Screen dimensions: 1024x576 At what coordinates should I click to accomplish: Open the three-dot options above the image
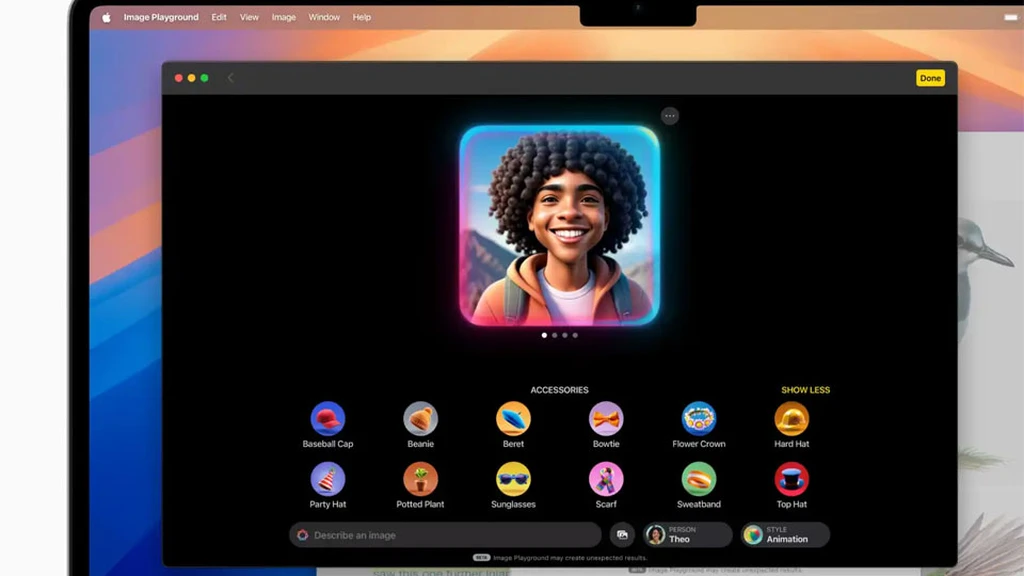tap(670, 116)
